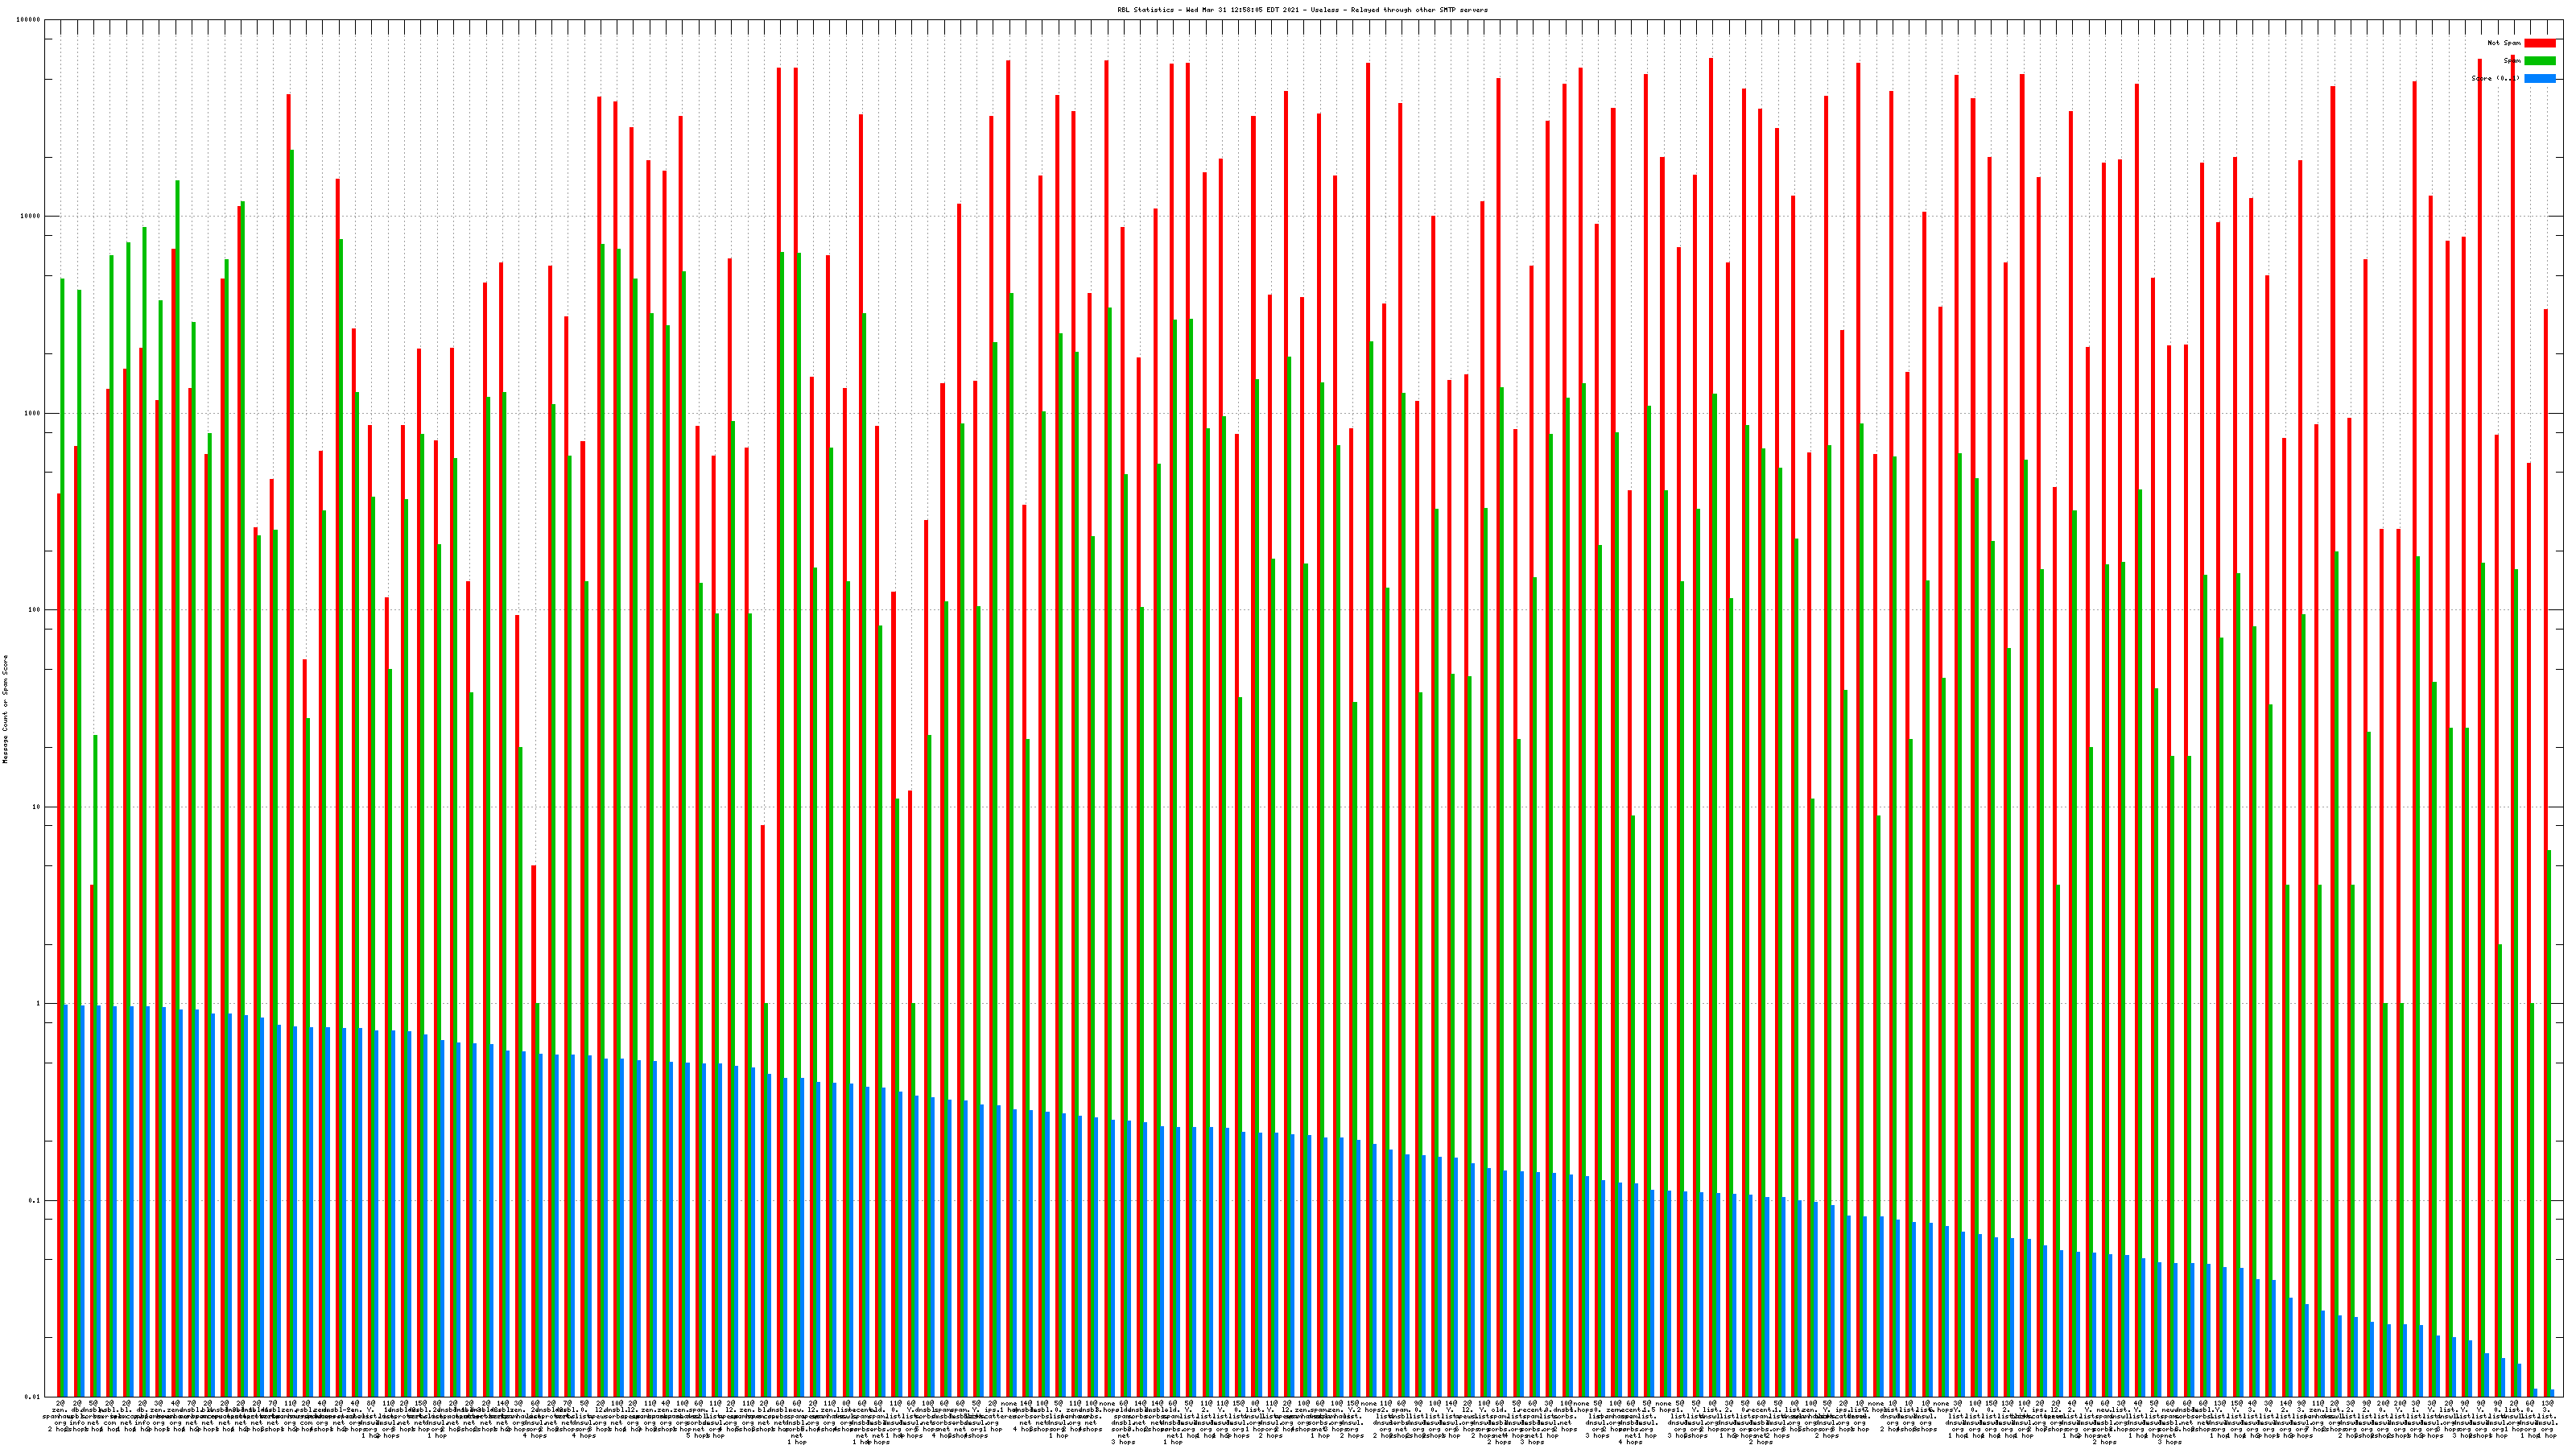The image size is (2576, 1449).
Task: Click the 1 y-axis tick label
Action: tap(38, 1003)
